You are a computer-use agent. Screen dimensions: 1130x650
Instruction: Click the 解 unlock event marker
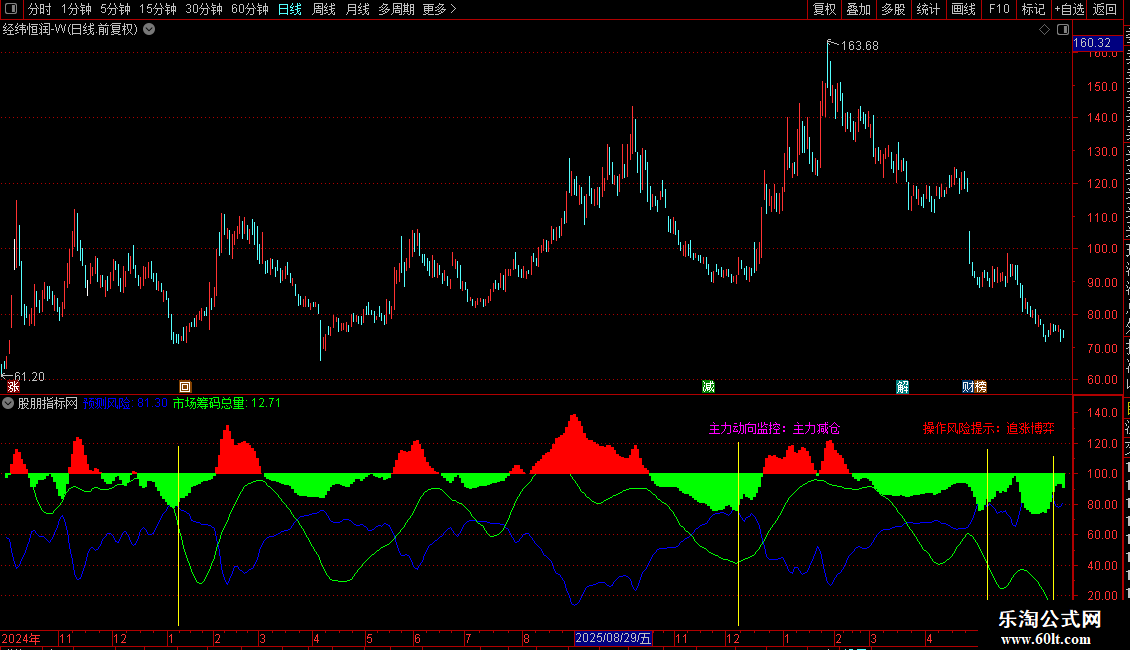pyautogui.click(x=902, y=387)
